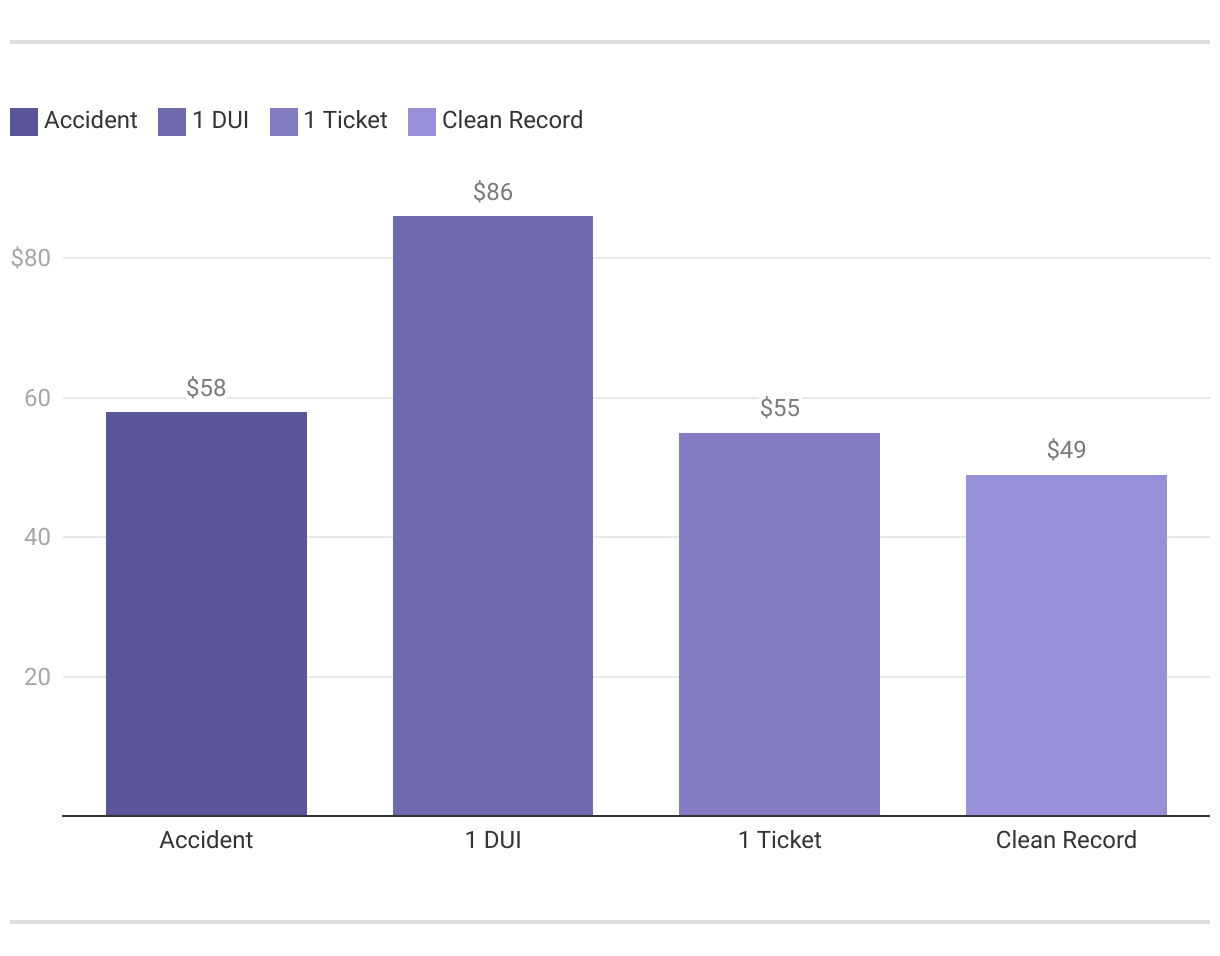
Task: Select the dark purple Accident bar
Action: click(206, 614)
